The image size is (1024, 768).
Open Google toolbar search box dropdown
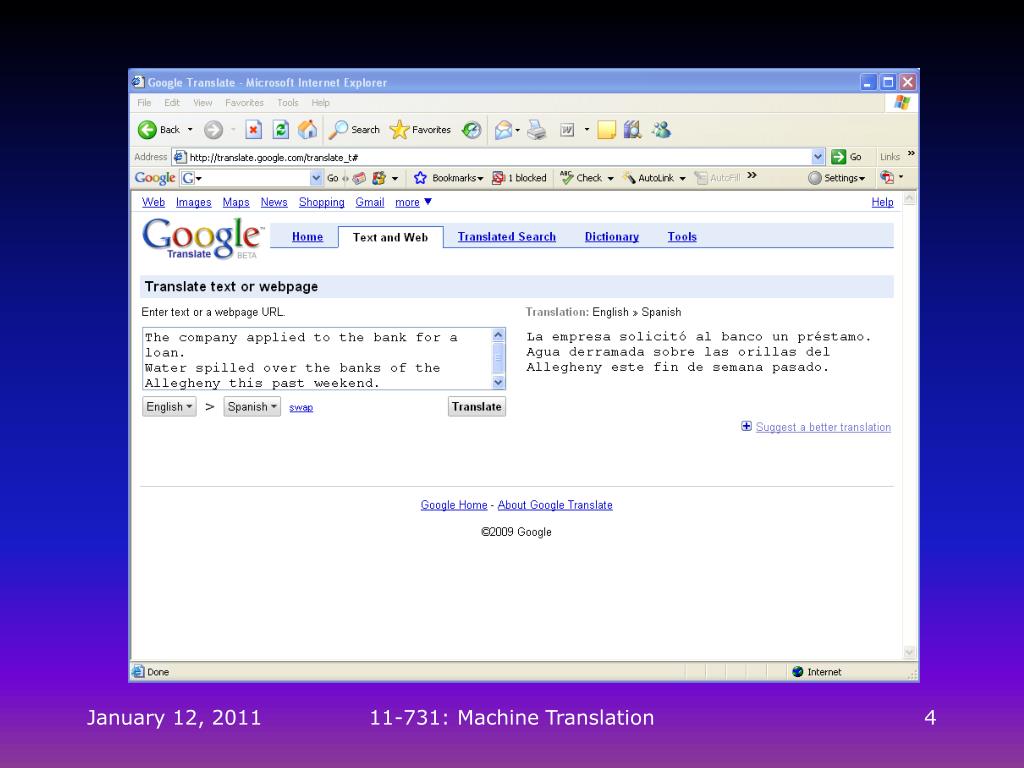316,178
